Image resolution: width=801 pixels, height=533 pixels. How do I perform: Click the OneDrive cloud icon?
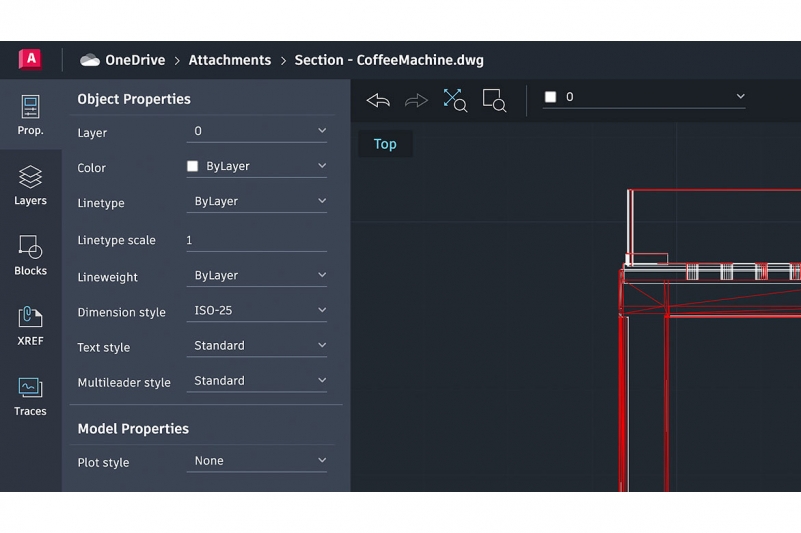click(x=89, y=60)
